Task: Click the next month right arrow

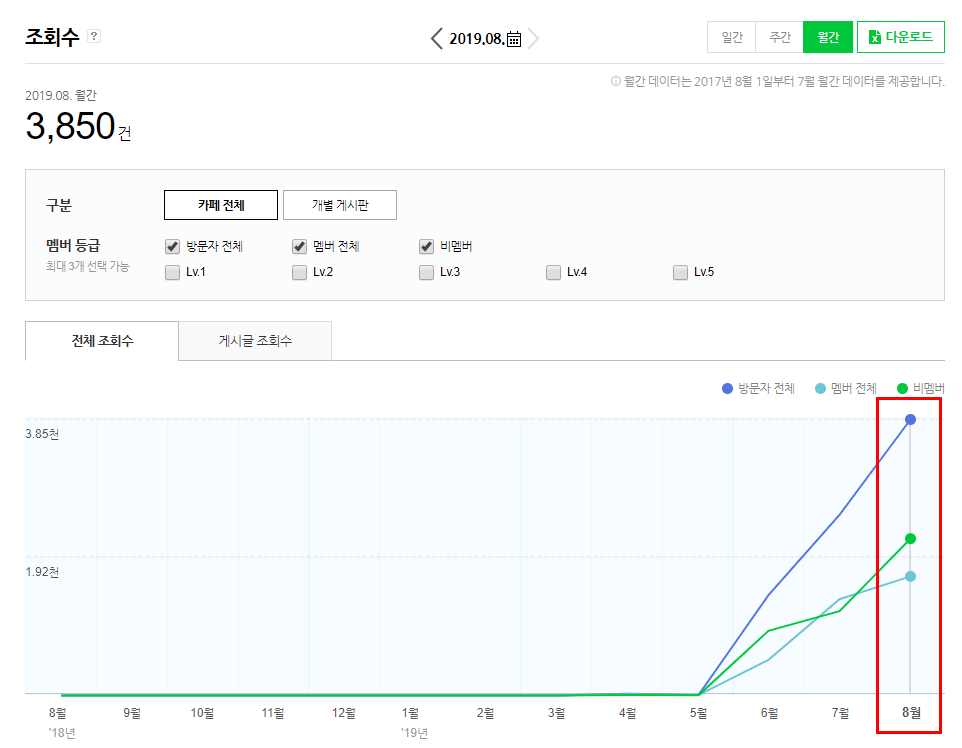Action: pyautogui.click(x=533, y=39)
